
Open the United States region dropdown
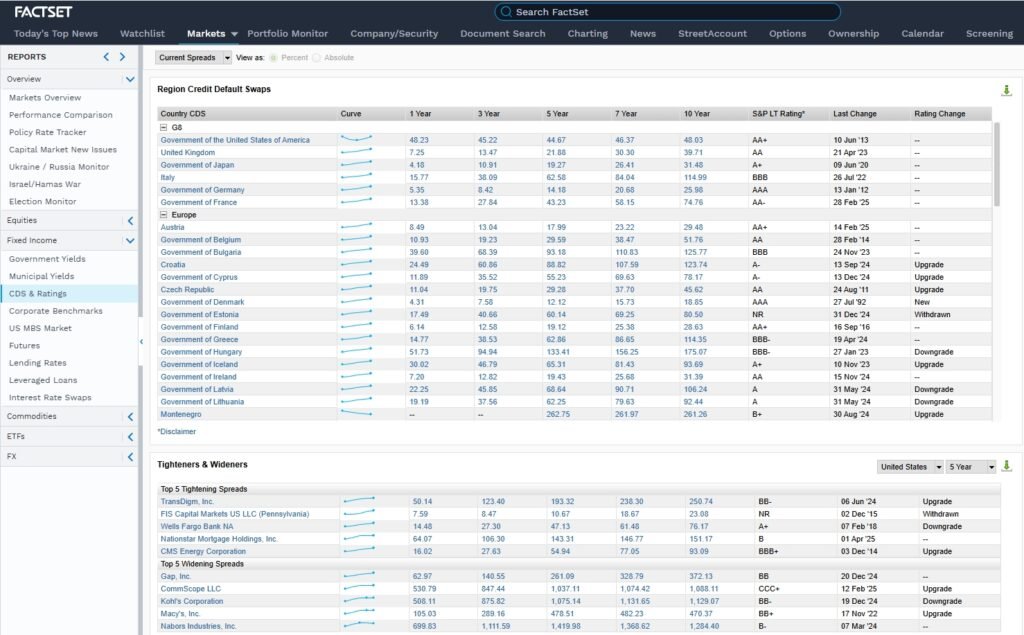[x=910, y=467]
